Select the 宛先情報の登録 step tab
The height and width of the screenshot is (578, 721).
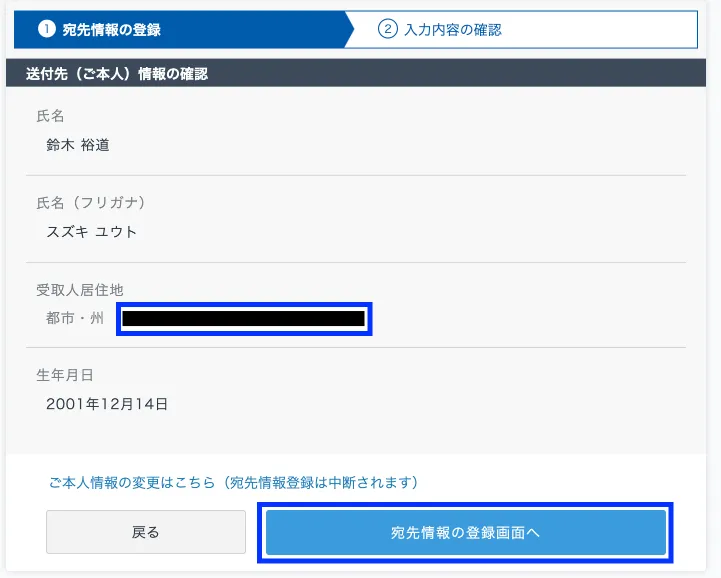[x=111, y=30]
